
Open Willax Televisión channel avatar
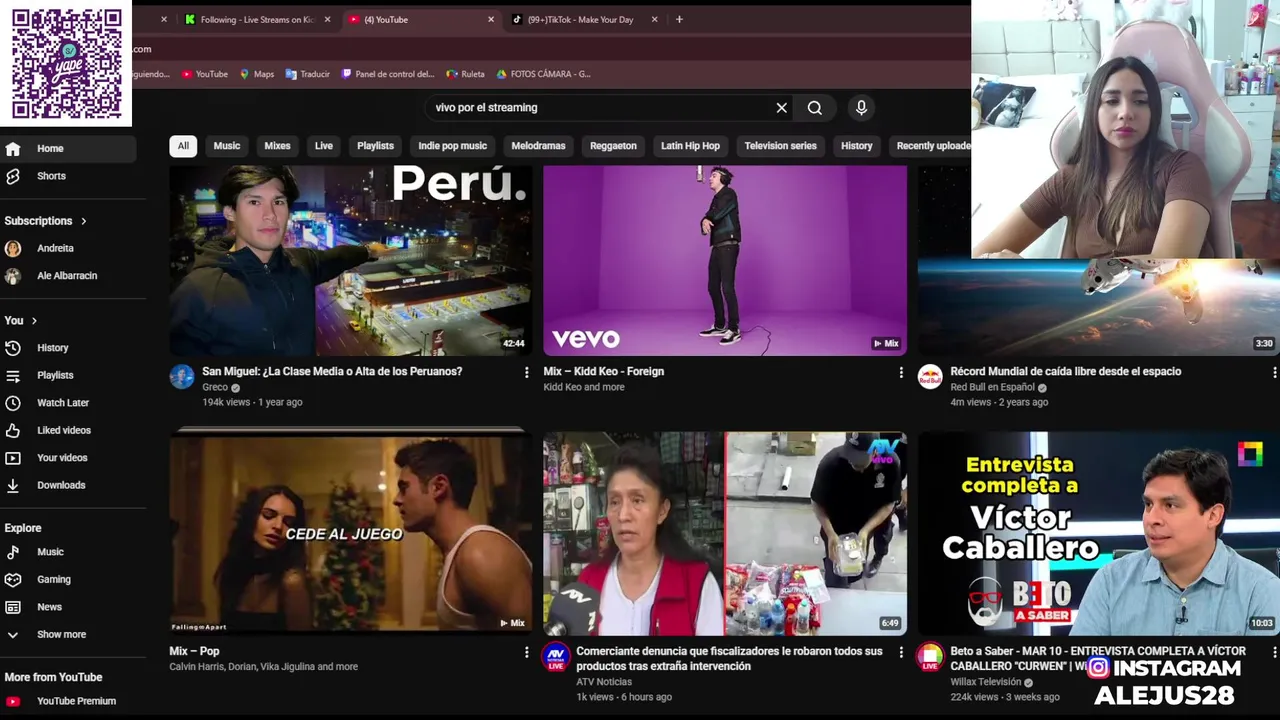coord(930,657)
